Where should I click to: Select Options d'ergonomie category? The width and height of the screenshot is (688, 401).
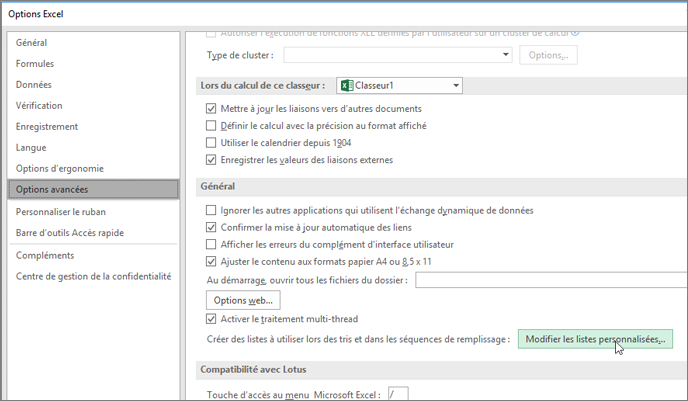[60, 169]
